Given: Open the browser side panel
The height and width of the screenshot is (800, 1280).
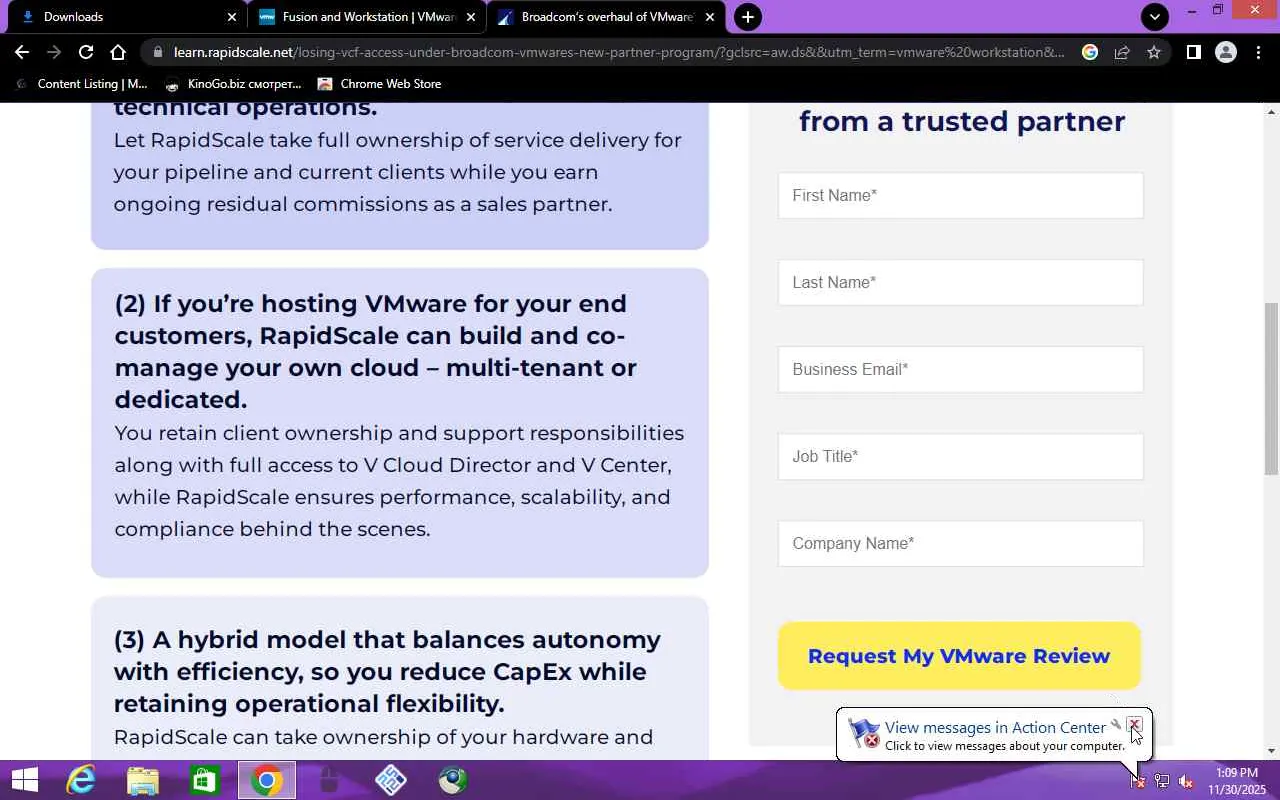Looking at the screenshot, I should pos(1193,52).
